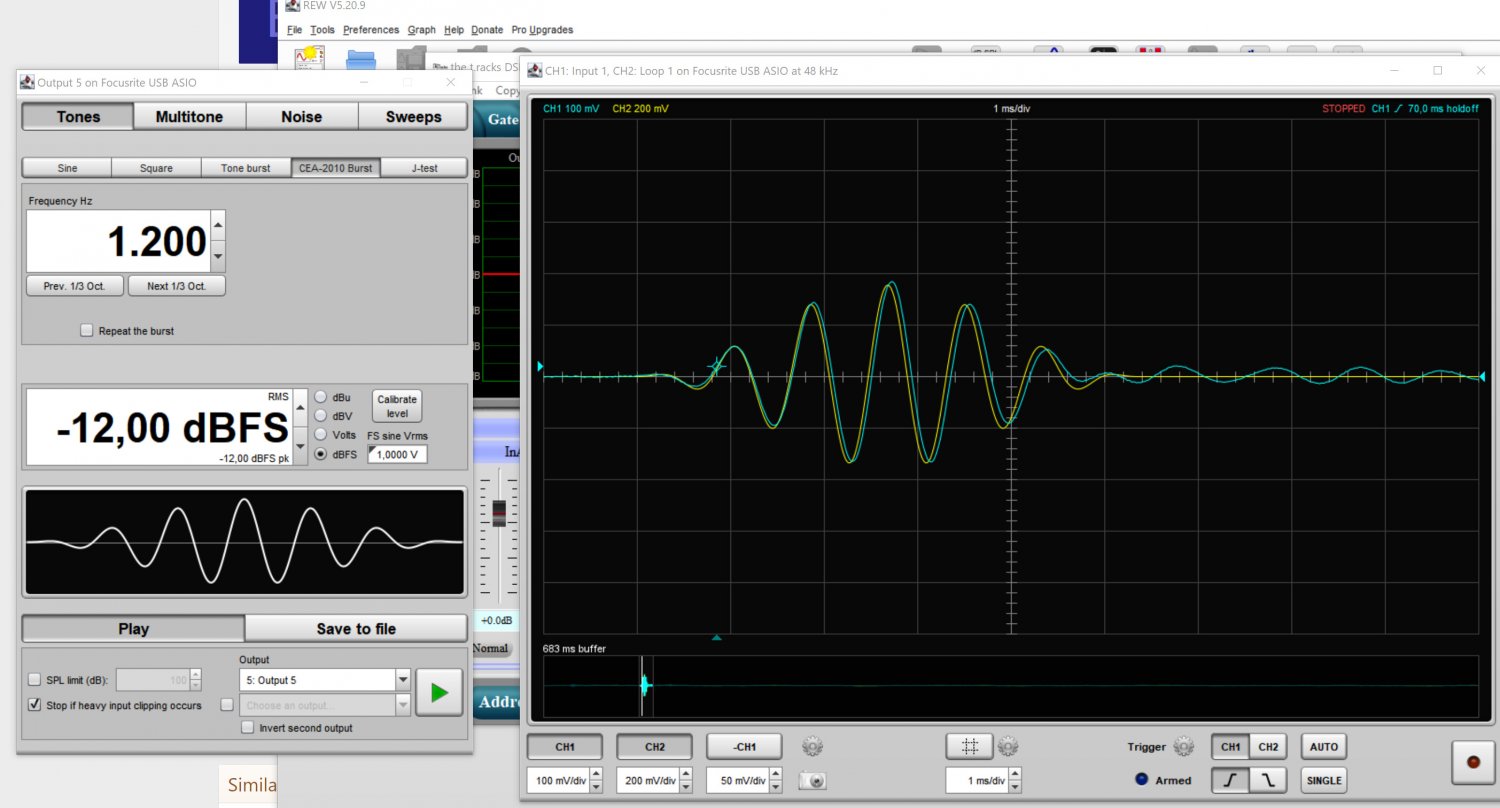Uncheck Stop if heavy input clipping occurs
1500x808 pixels.
[x=35, y=705]
